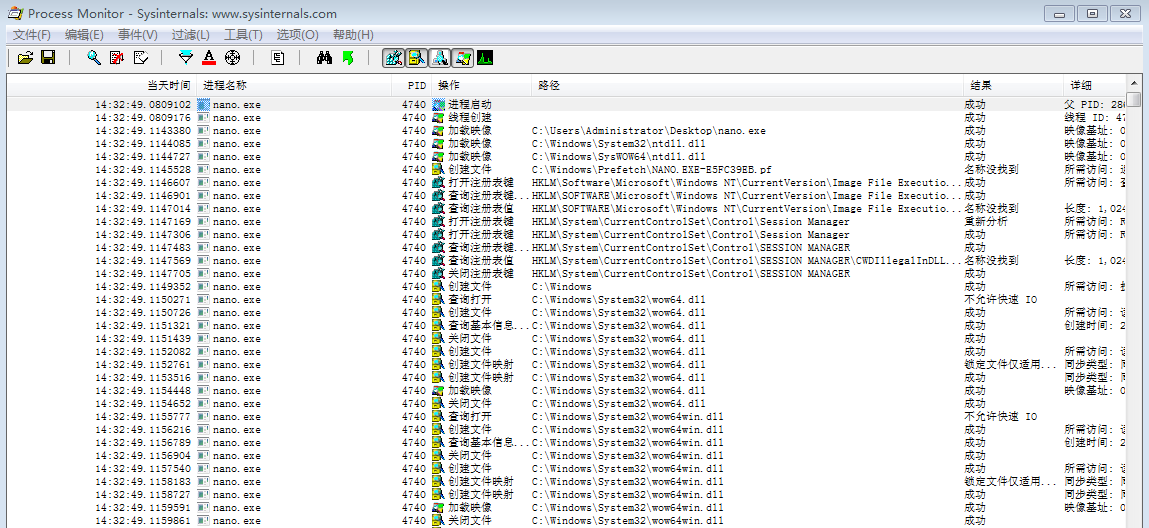Click file icon in row 14:32:49.1149352

439,286
